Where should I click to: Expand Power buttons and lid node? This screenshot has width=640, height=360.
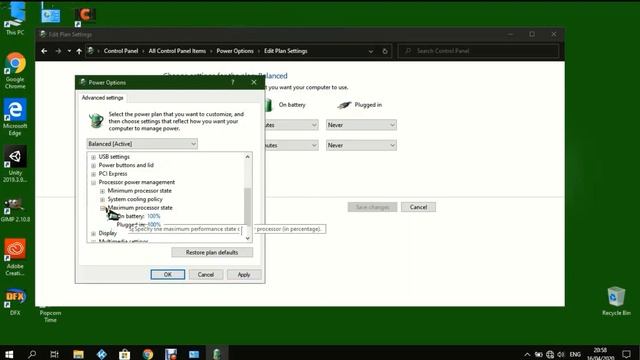93,165
